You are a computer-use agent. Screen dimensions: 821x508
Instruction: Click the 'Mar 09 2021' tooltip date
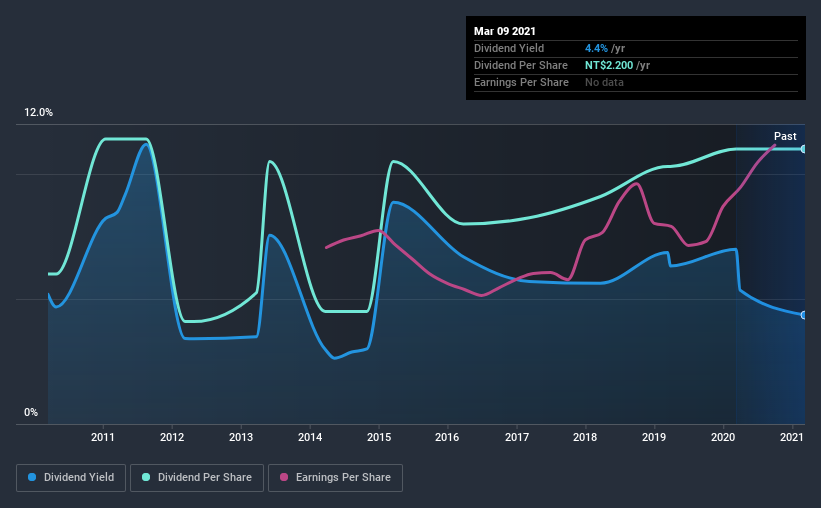coord(505,31)
